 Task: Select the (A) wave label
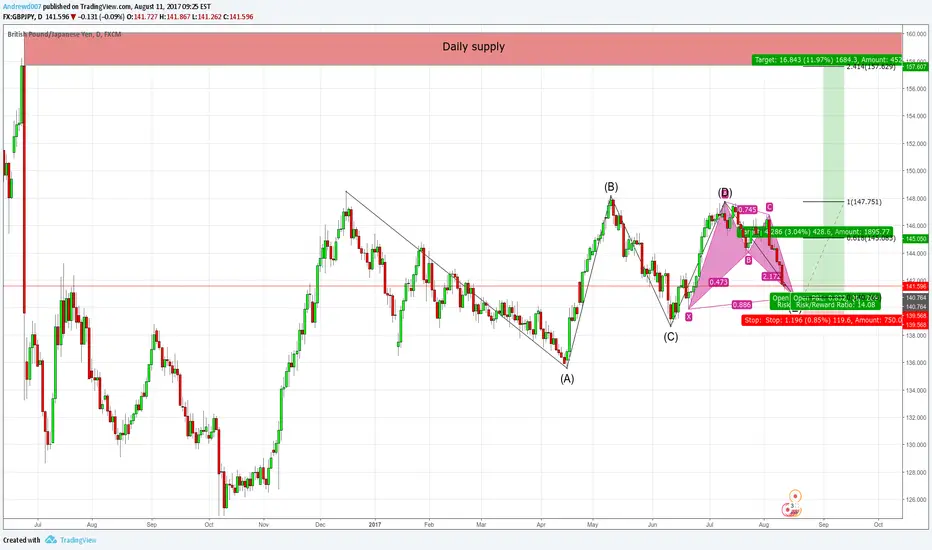click(567, 379)
